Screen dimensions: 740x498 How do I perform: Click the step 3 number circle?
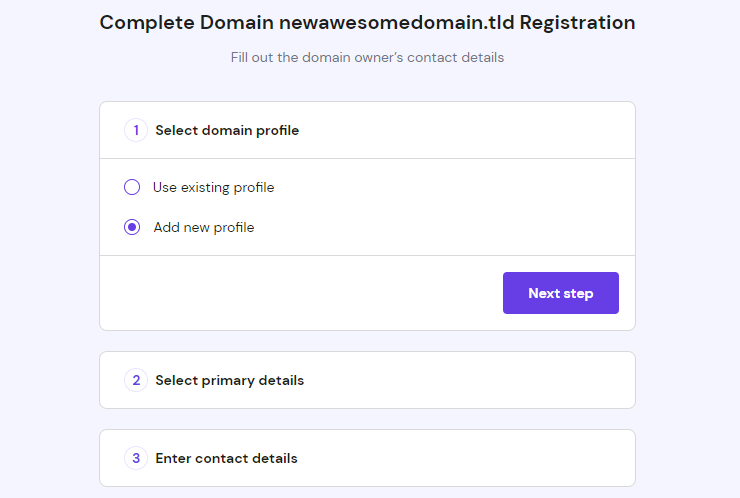coord(136,458)
